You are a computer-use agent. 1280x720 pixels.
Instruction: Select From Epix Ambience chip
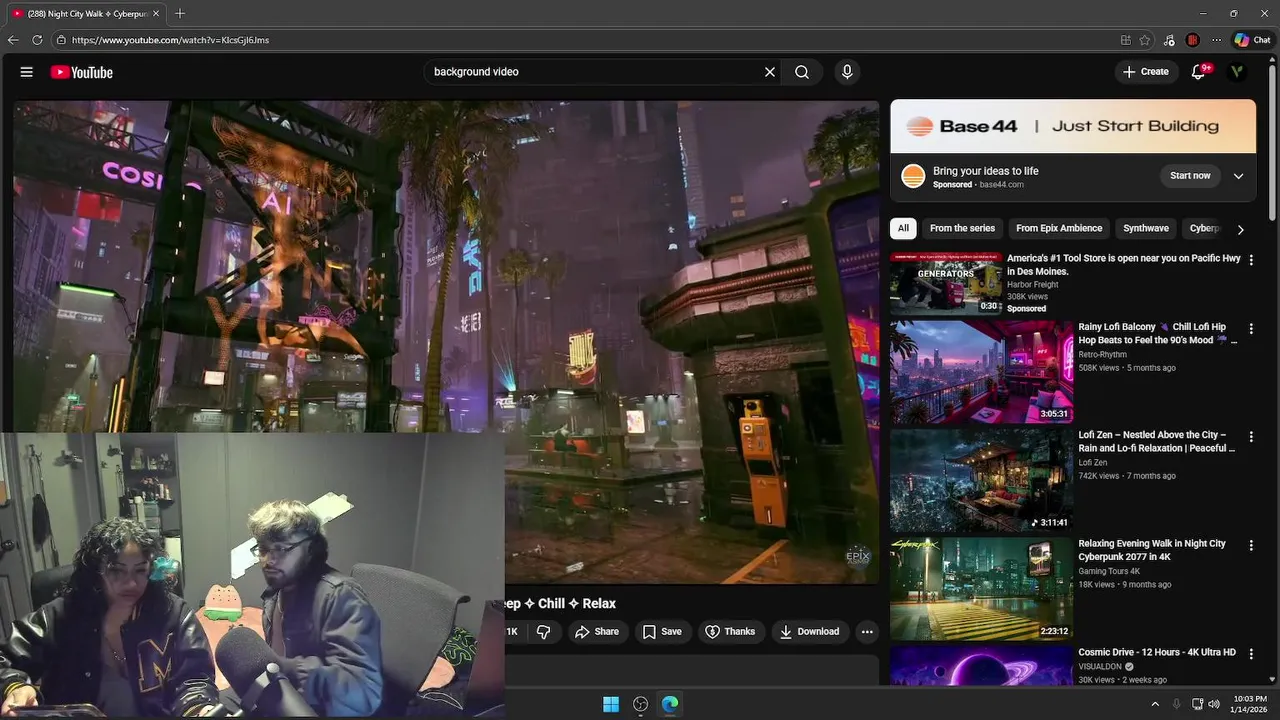point(1059,229)
